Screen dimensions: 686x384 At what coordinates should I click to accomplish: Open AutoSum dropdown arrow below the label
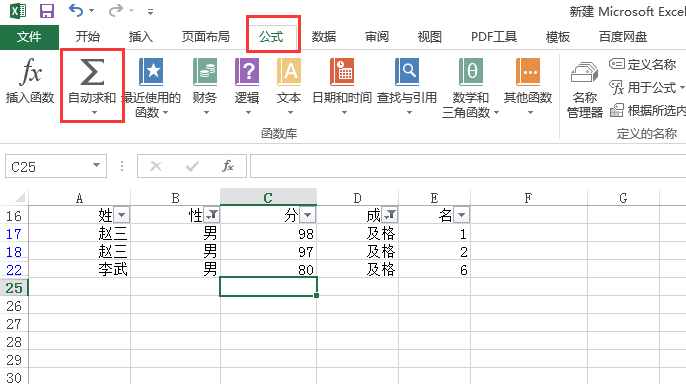click(x=93, y=113)
